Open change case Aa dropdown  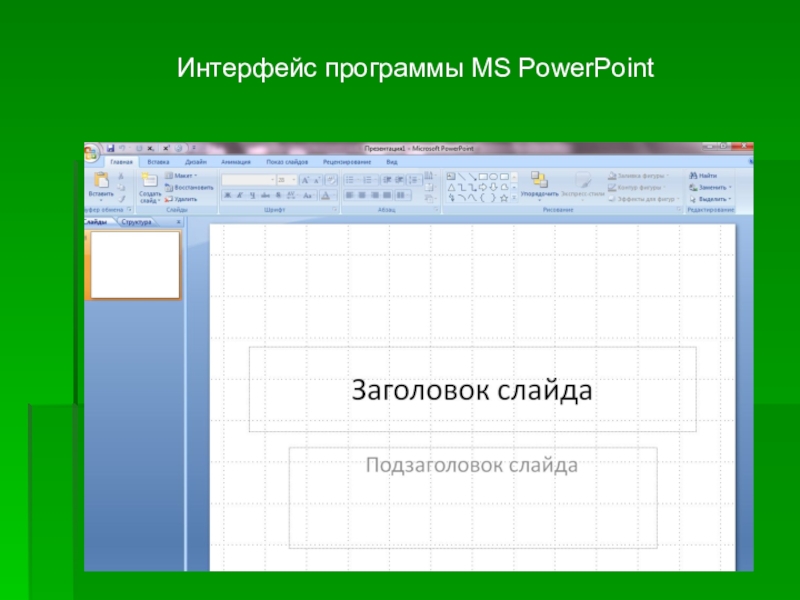coord(307,195)
